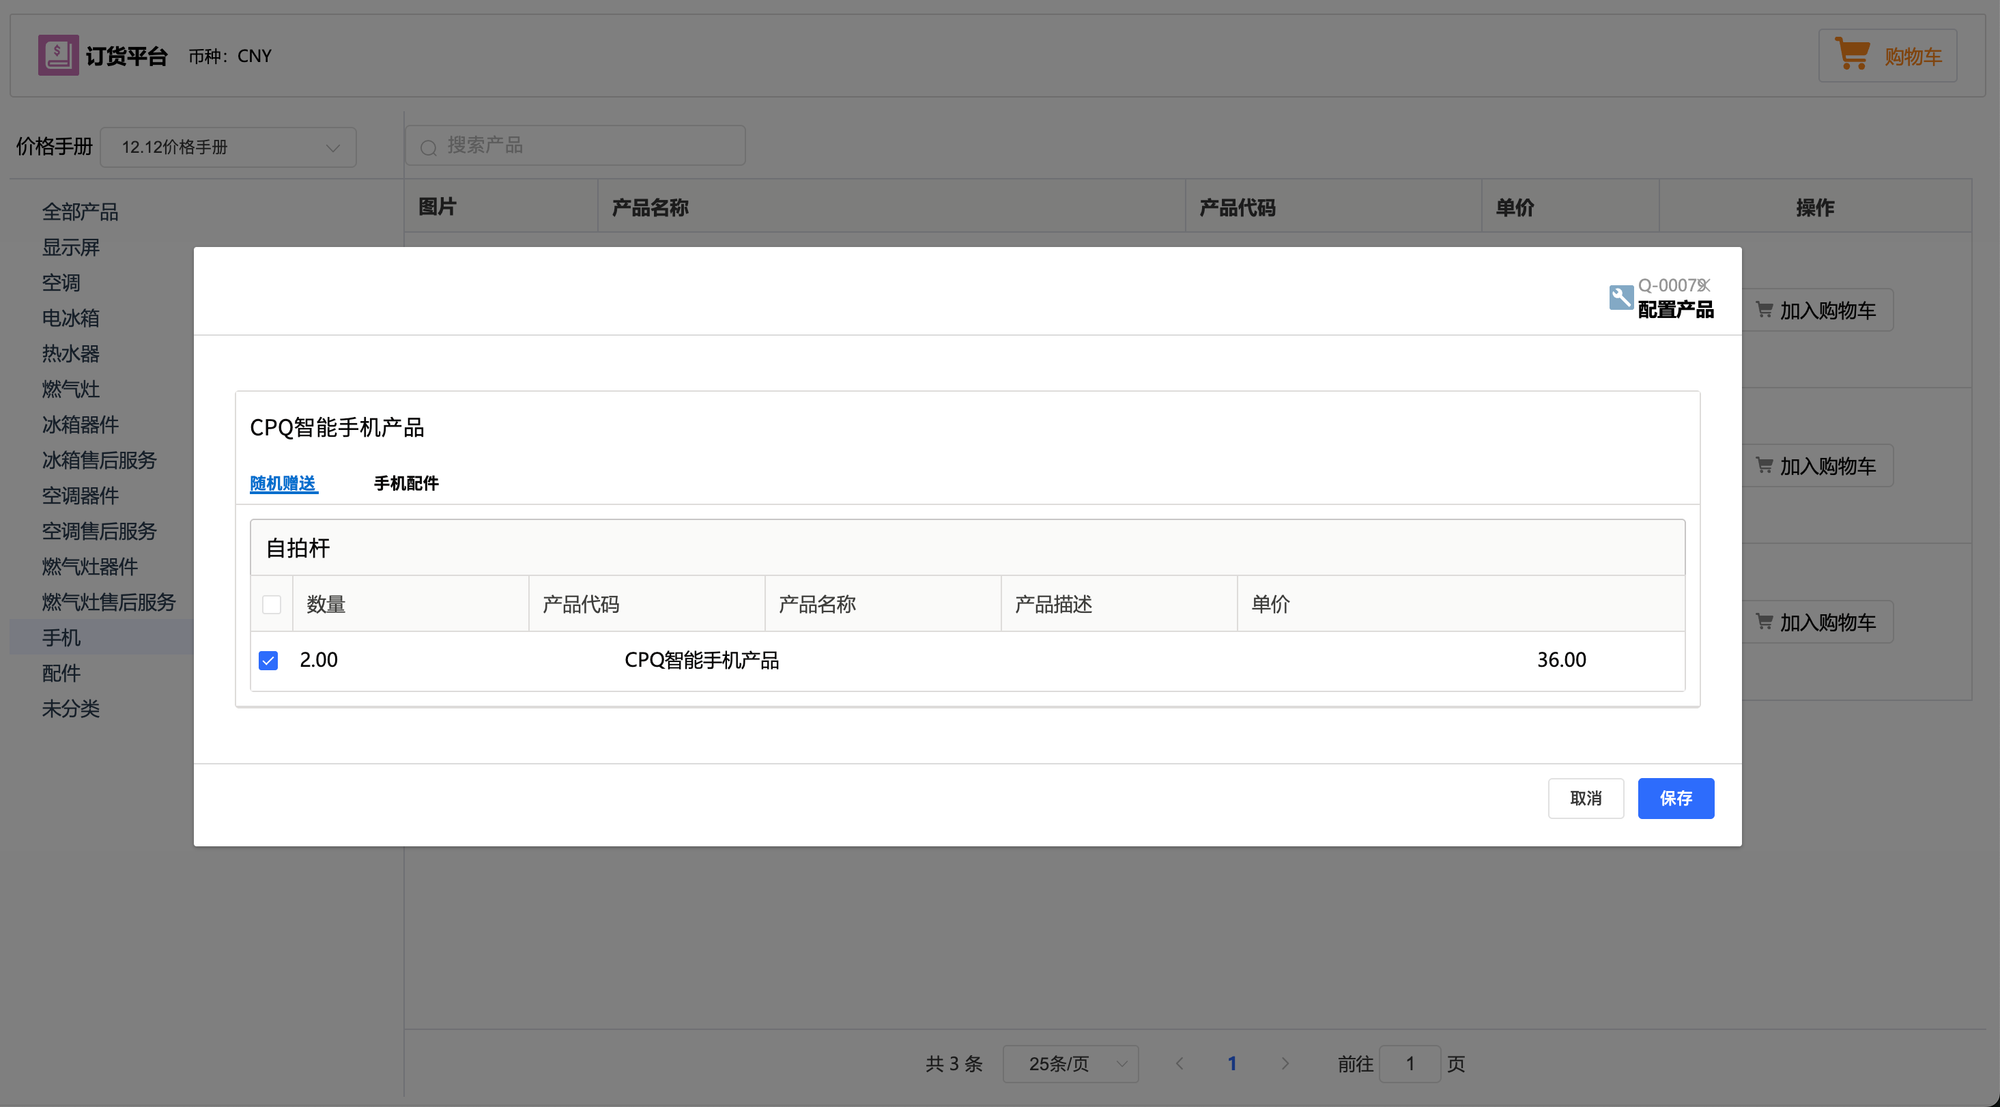Click the wrench configure product icon
This screenshot has width=2000, height=1107.
1621,297
